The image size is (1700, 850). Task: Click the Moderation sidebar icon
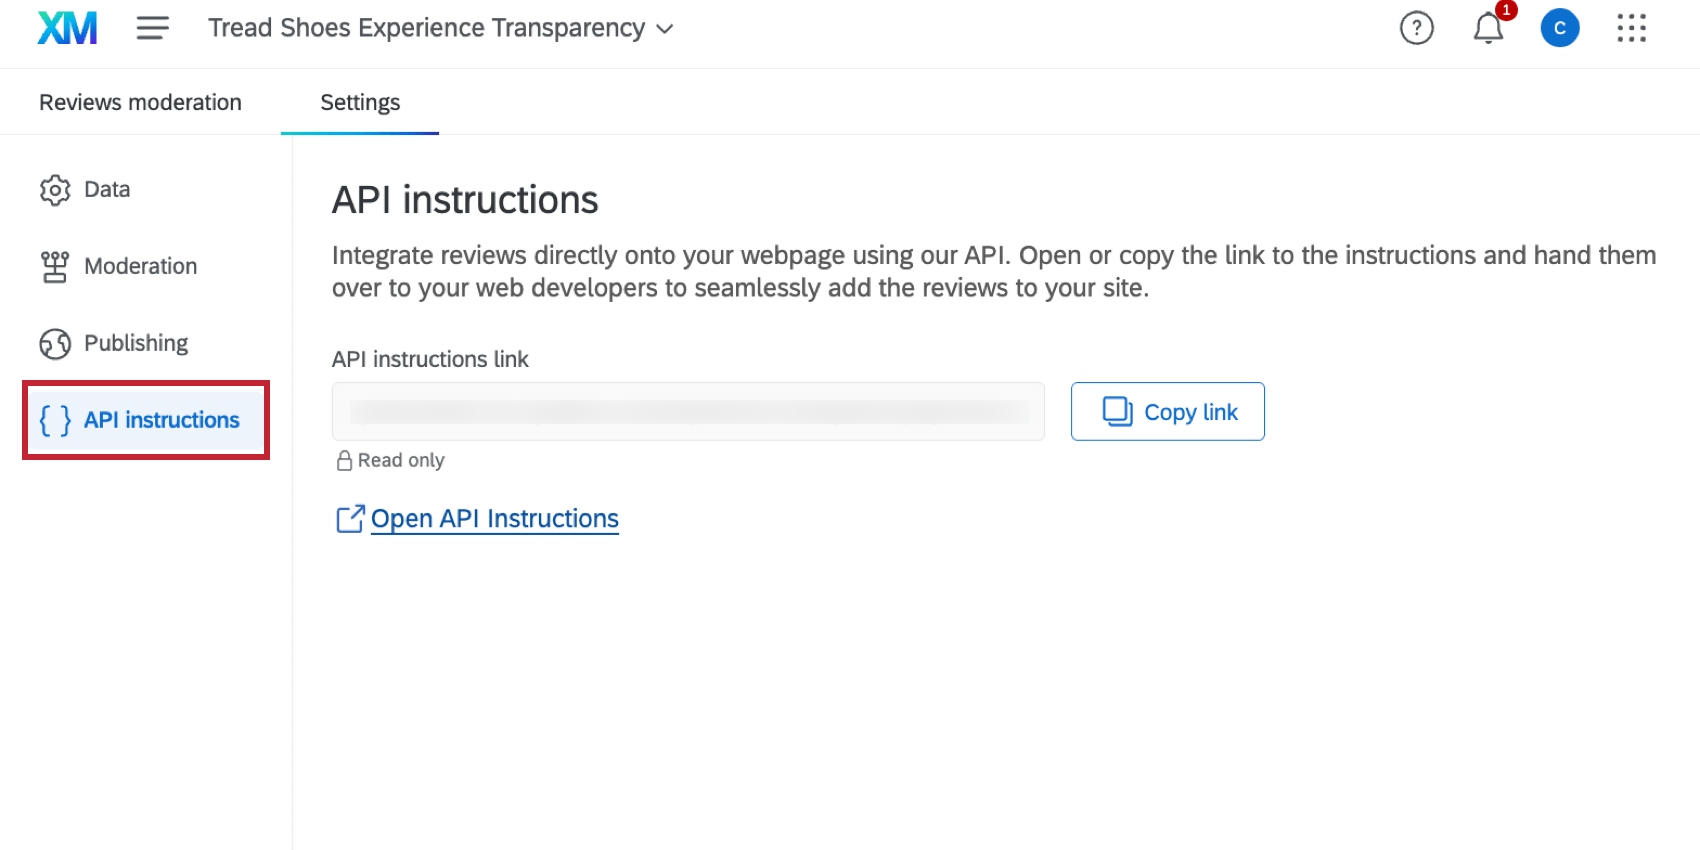click(55, 267)
